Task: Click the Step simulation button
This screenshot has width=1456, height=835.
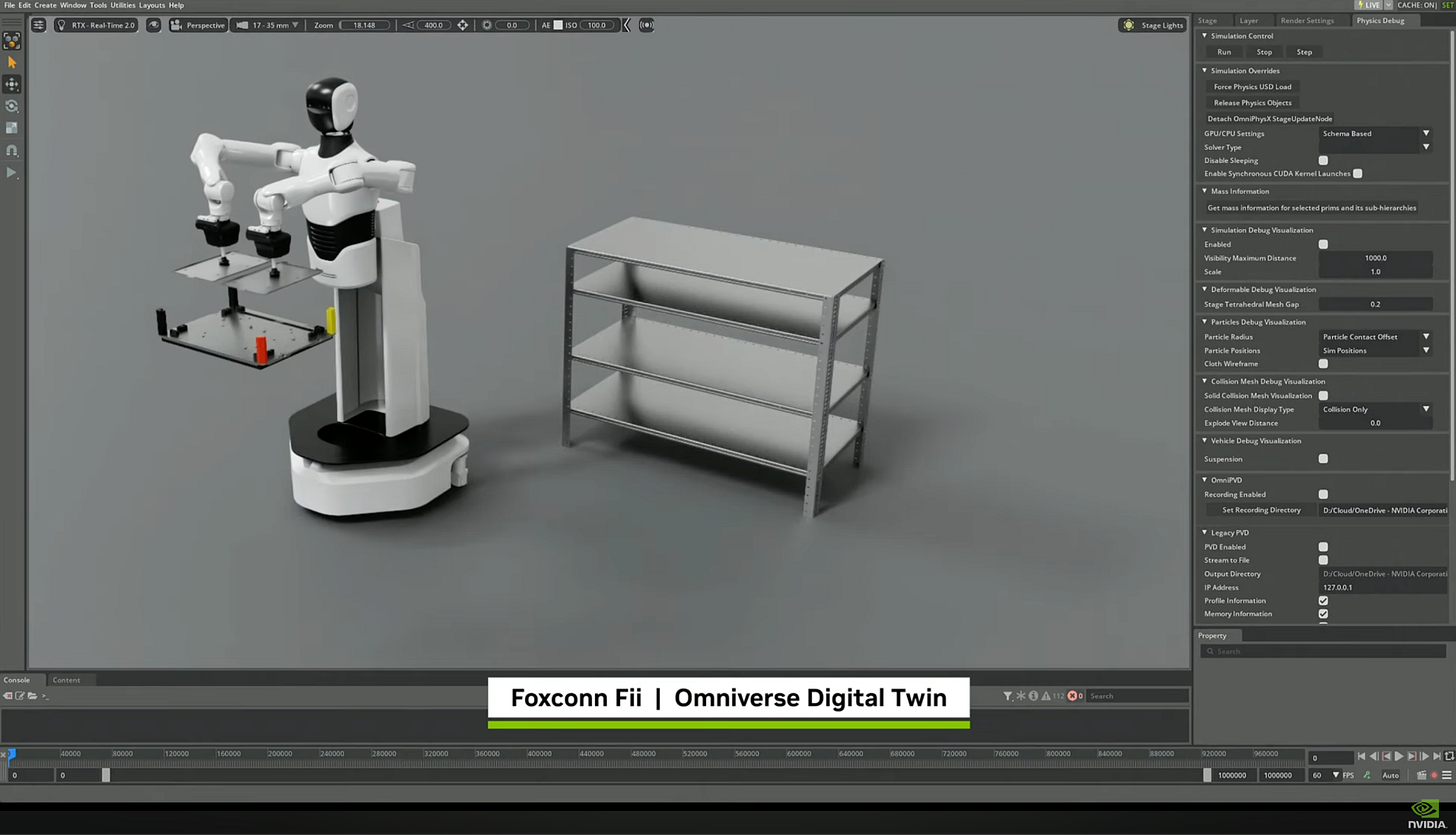Action: [x=1304, y=52]
